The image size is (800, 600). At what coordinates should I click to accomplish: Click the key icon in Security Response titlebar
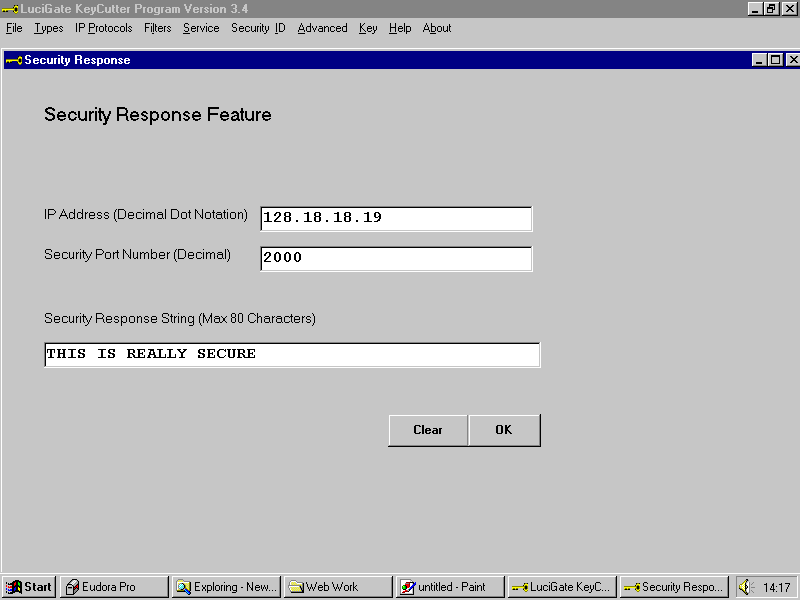(x=14, y=60)
